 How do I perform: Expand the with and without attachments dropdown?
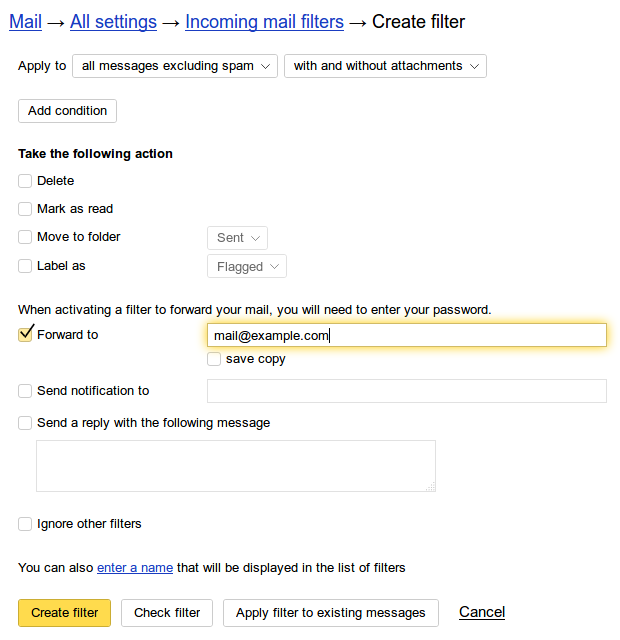[x=385, y=66]
